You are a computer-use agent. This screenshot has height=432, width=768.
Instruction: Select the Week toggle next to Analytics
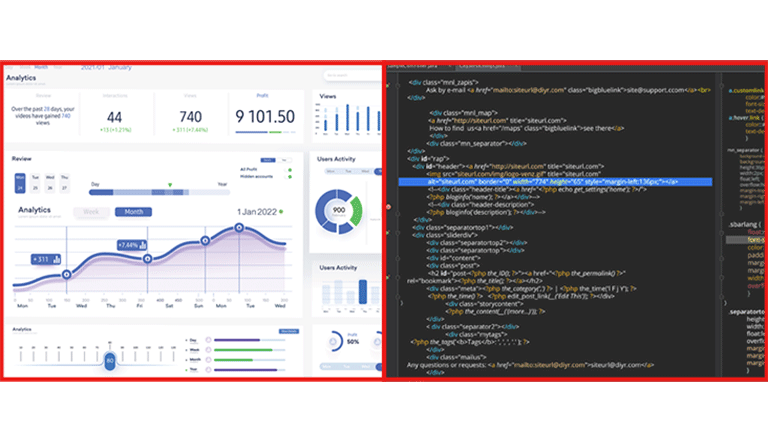(x=91, y=212)
